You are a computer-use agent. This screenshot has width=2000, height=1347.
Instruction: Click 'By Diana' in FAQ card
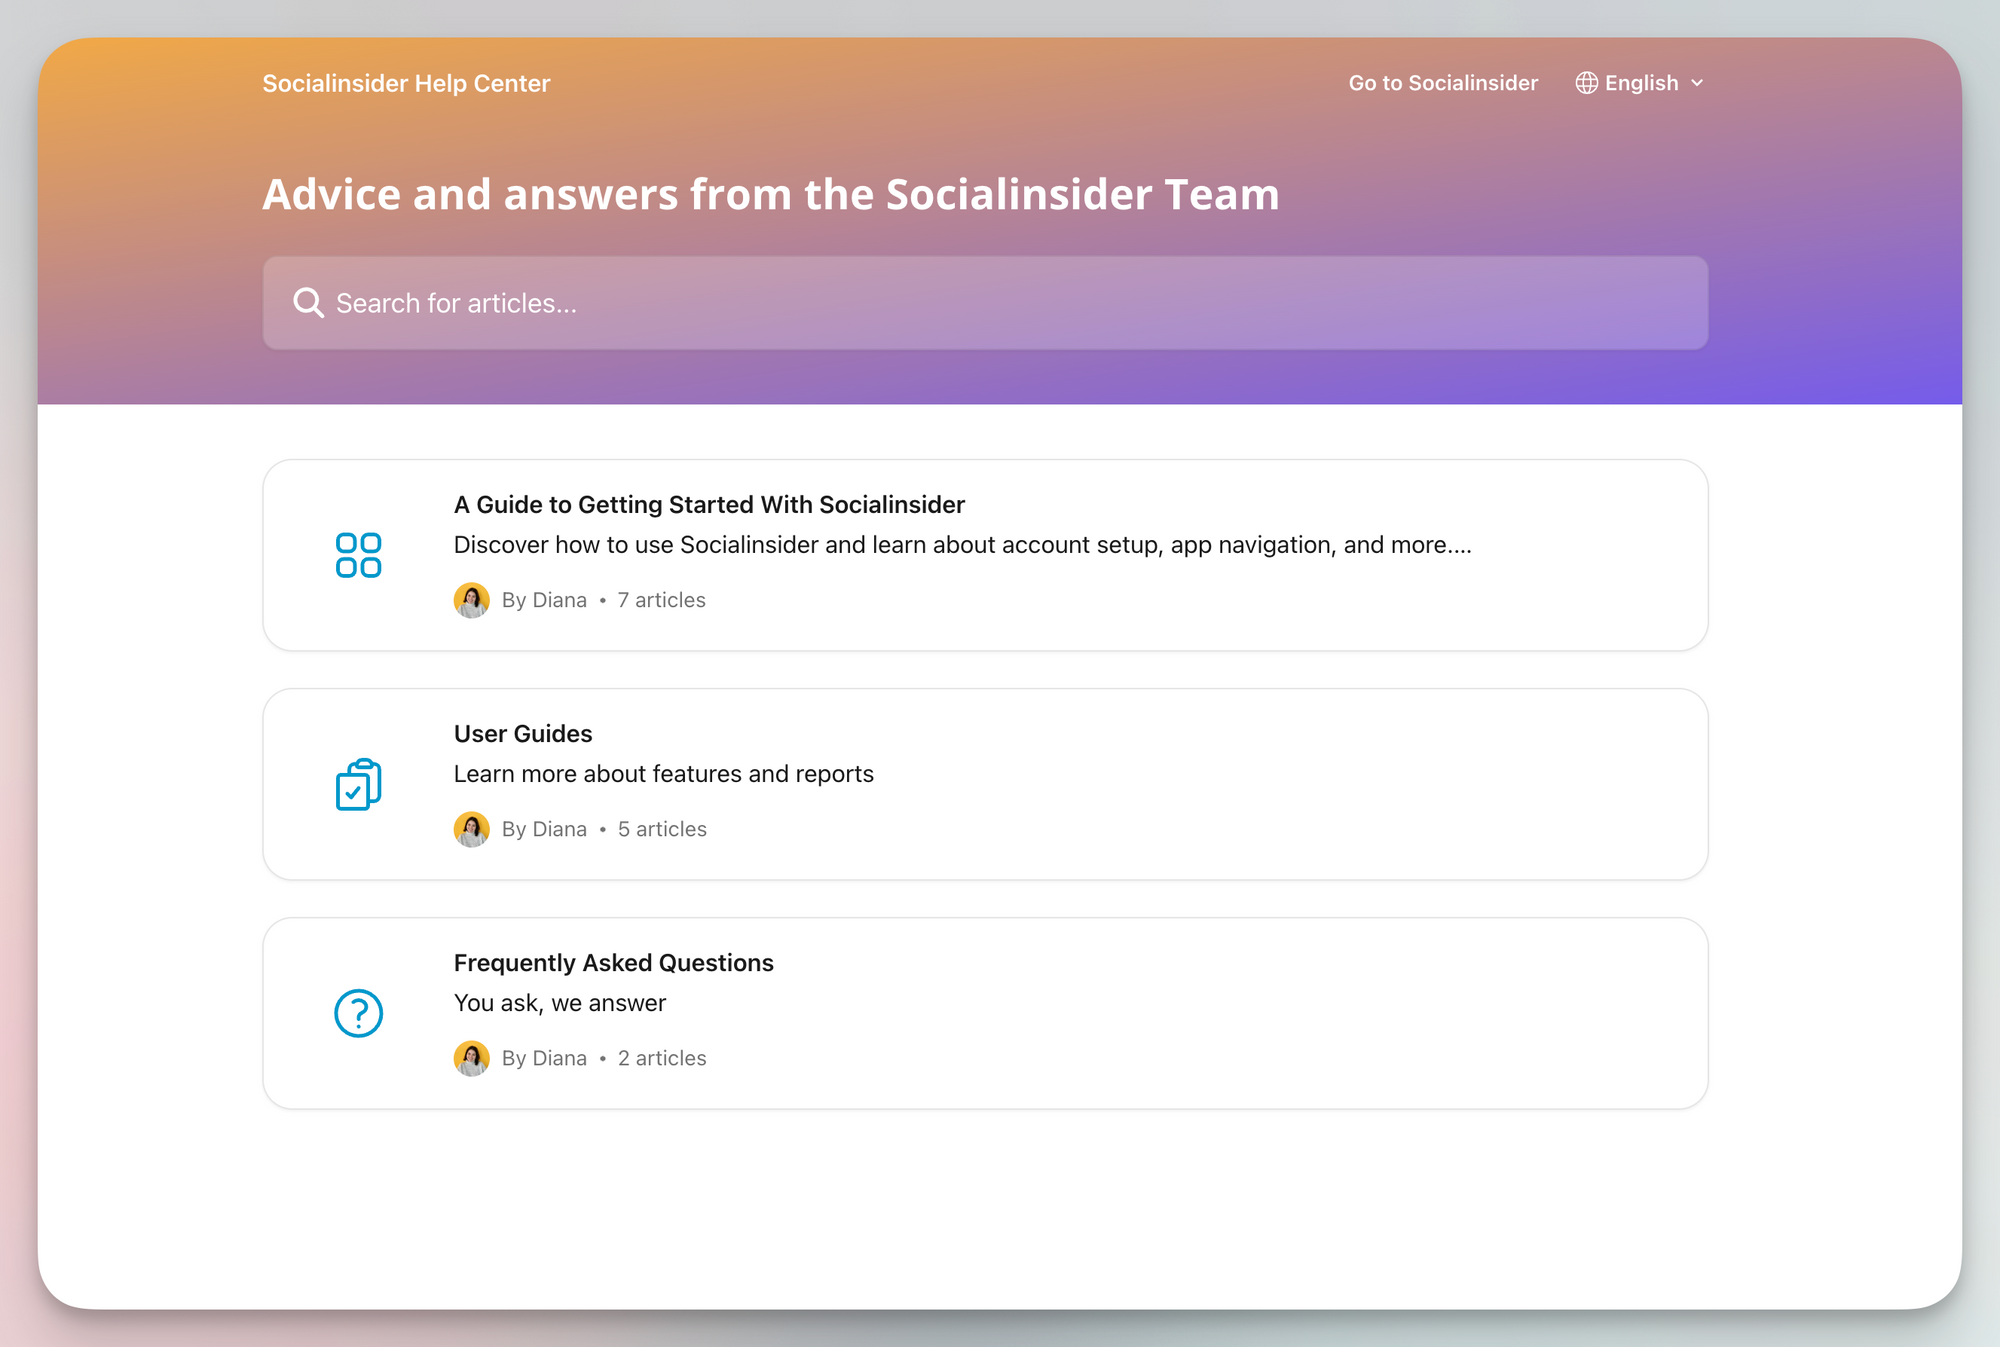(x=544, y=1058)
